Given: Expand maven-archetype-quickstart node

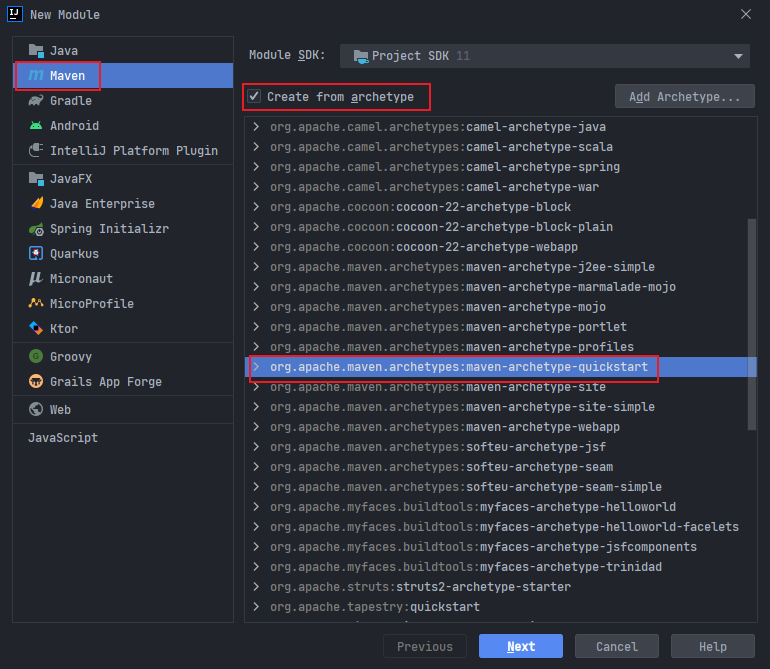Looking at the screenshot, I should (256, 367).
